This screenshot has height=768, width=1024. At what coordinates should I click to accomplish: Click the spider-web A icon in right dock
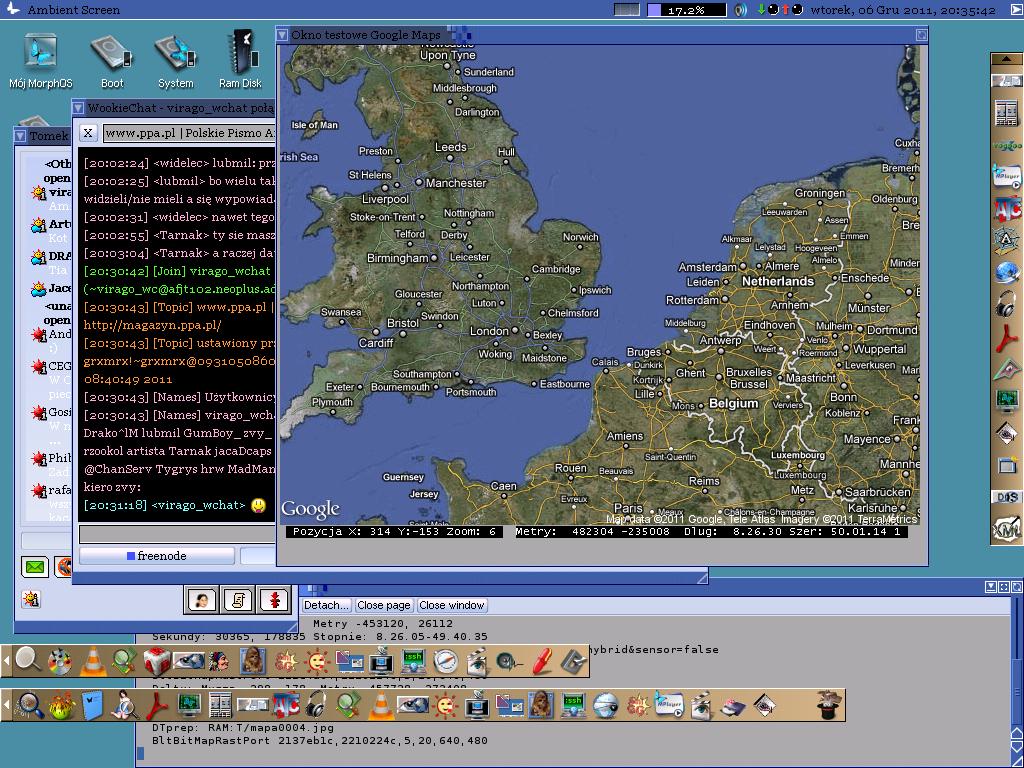coord(1006,240)
